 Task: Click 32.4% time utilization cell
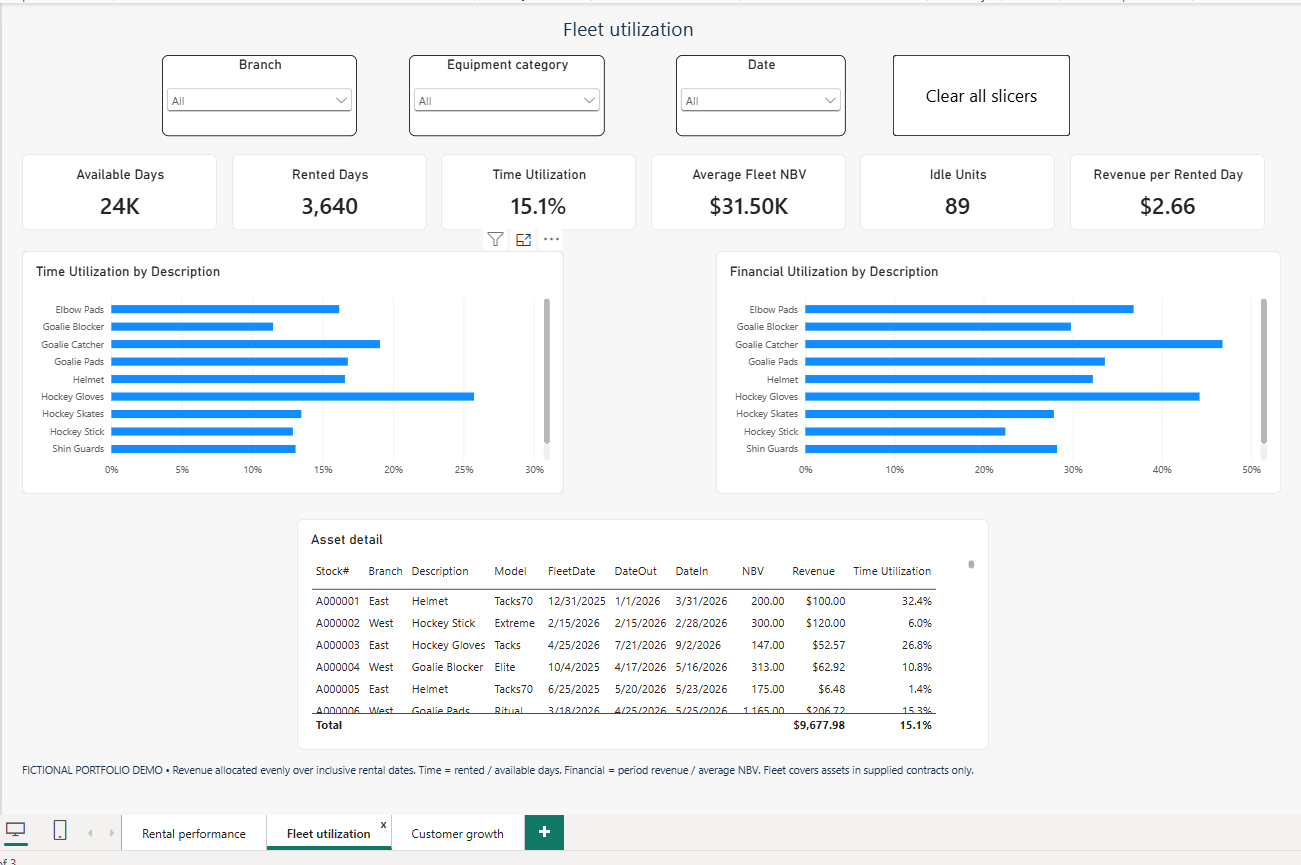pos(916,601)
